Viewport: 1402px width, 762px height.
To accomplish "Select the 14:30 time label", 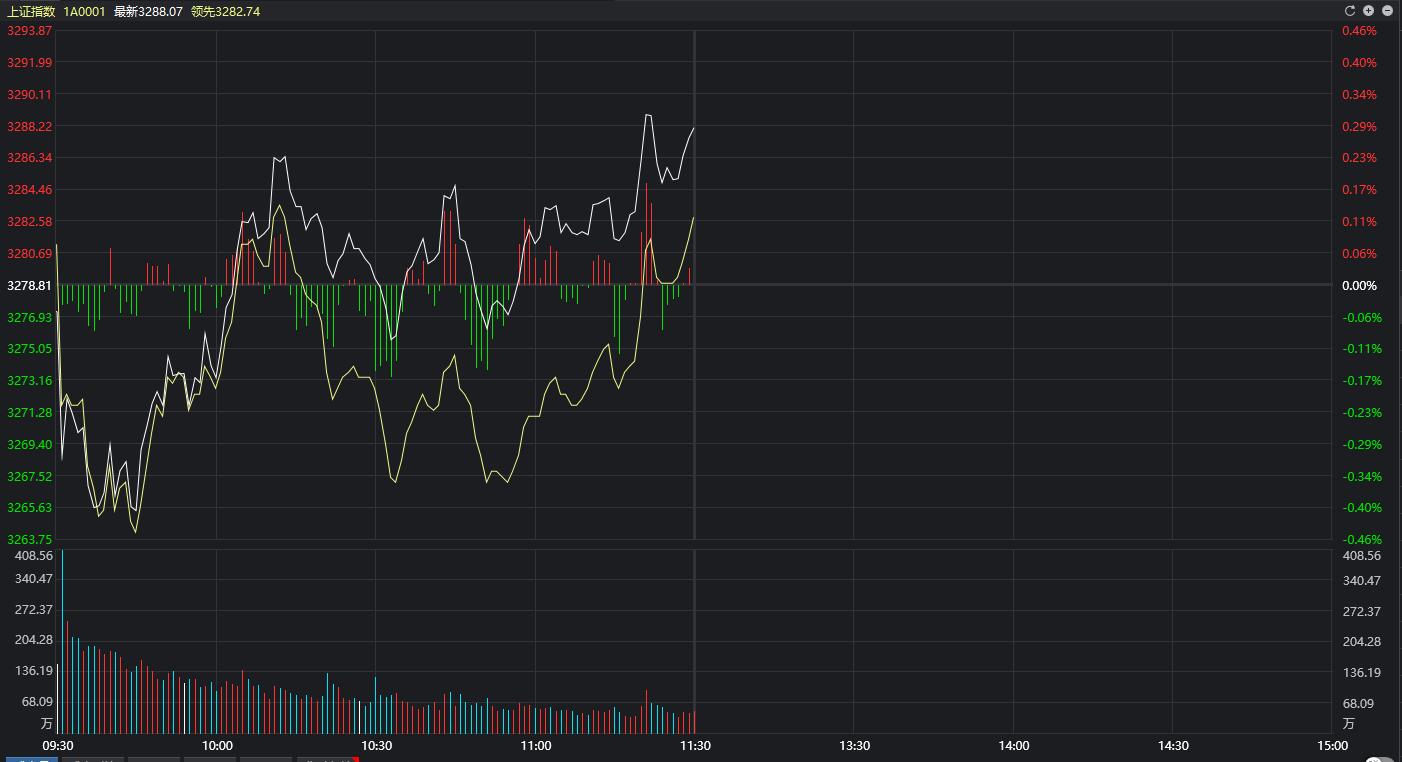I will [x=1173, y=746].
